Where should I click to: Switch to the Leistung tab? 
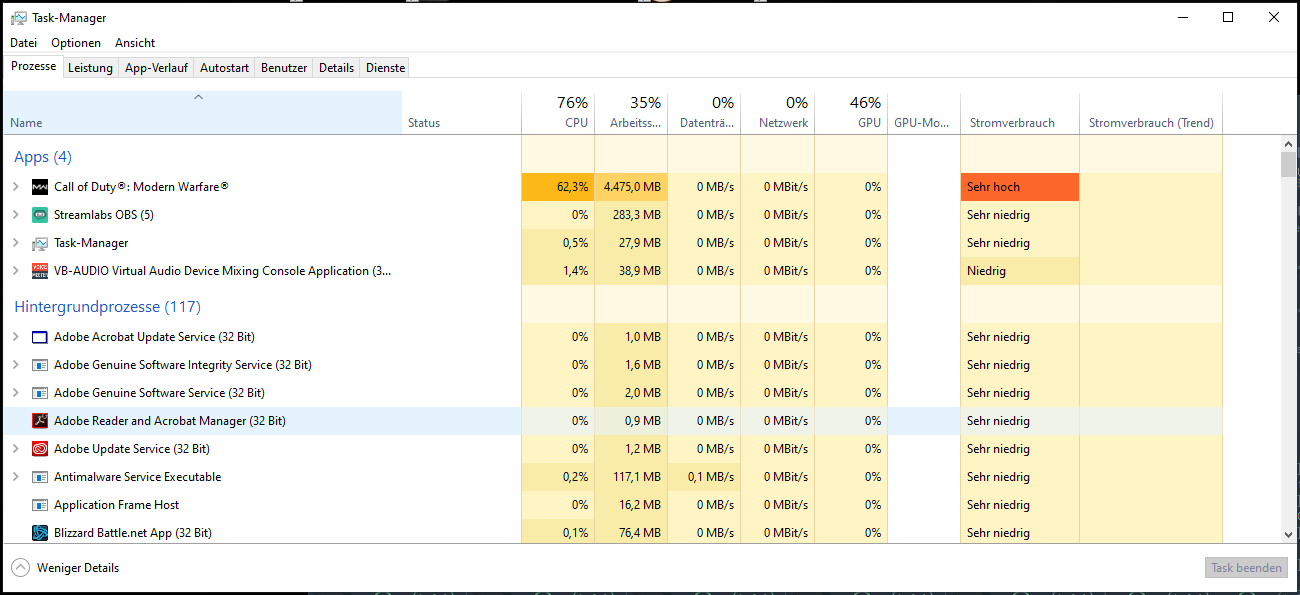pyautogui.click(x=90, y=68)
